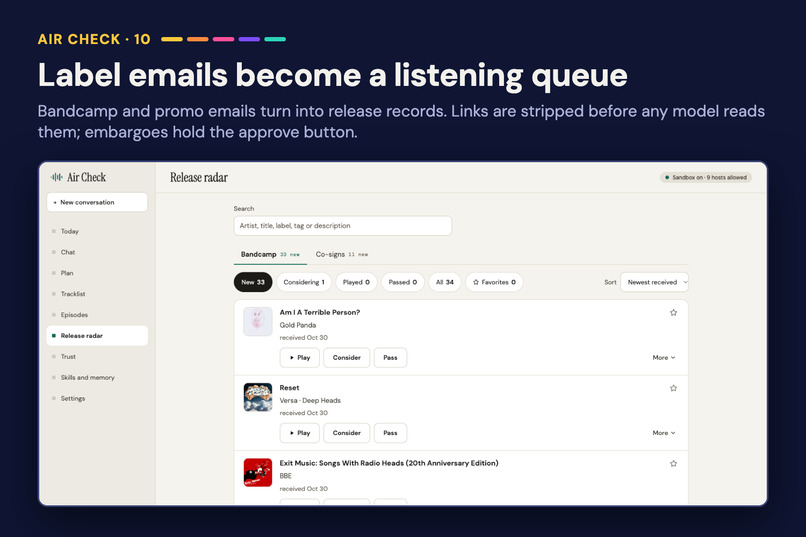This screenshot has height=537, width=806.
Task: Favorite the Reset release star
Action: (x=673, y=388)
